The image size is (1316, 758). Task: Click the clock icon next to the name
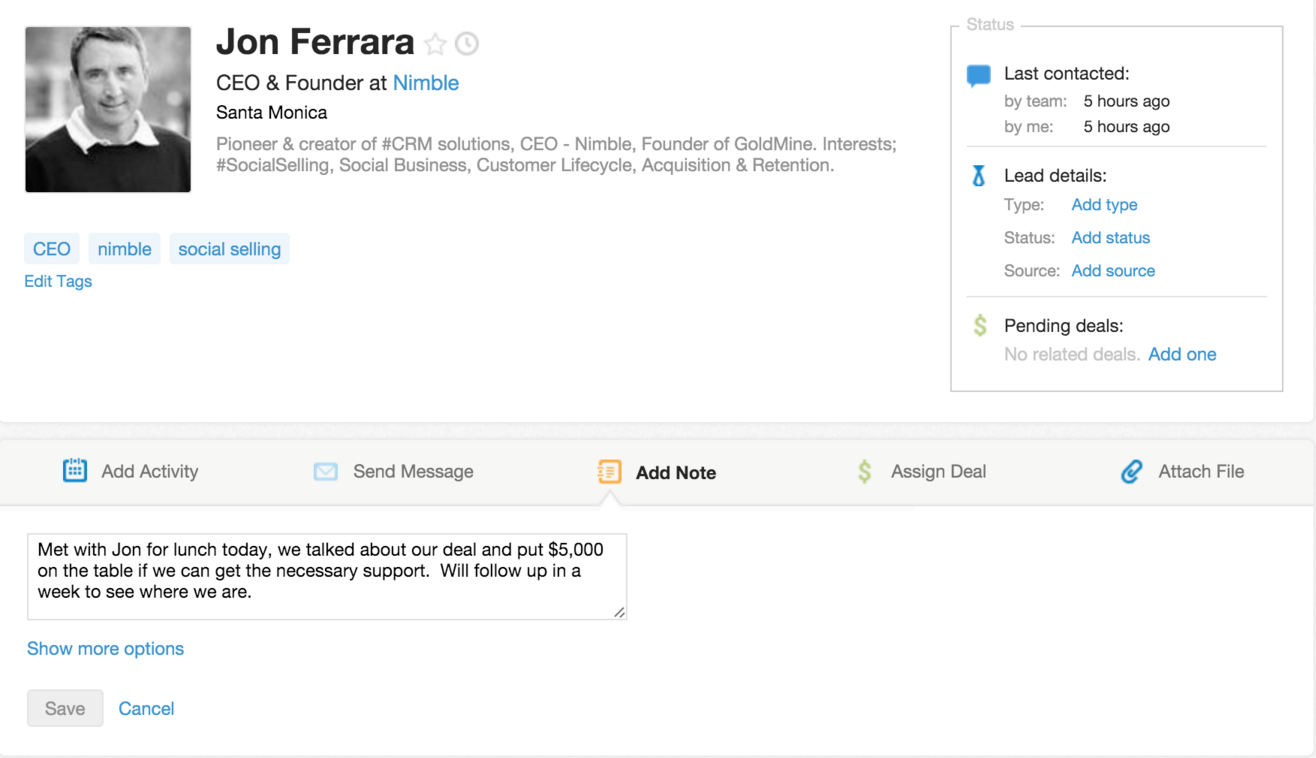pos(467,44)
